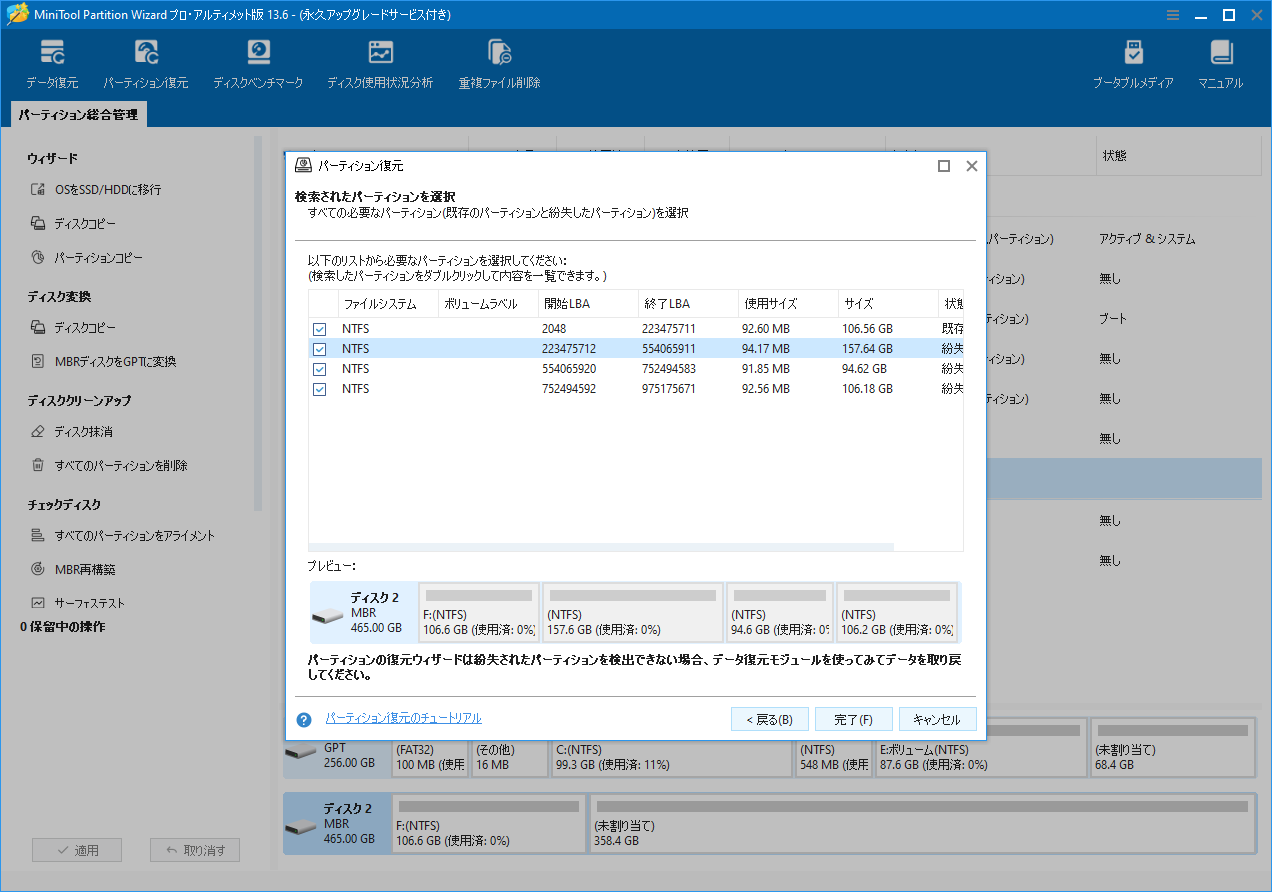Click the 適用 button

point(77,851)
